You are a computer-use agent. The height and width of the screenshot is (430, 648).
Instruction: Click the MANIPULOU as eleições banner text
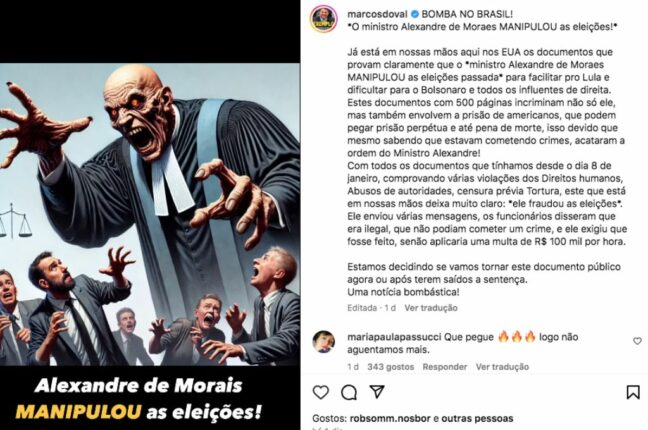(139, 412)
